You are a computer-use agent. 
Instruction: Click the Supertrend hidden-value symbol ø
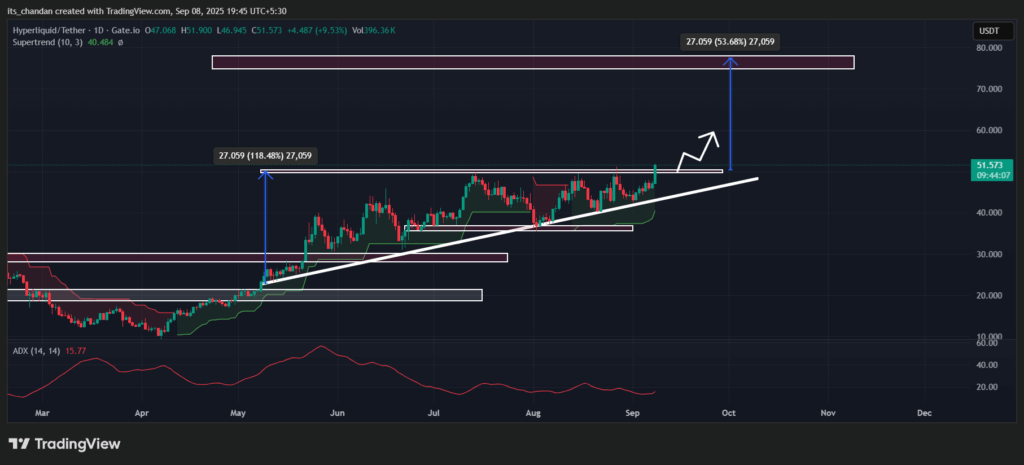tap(119, 42)
